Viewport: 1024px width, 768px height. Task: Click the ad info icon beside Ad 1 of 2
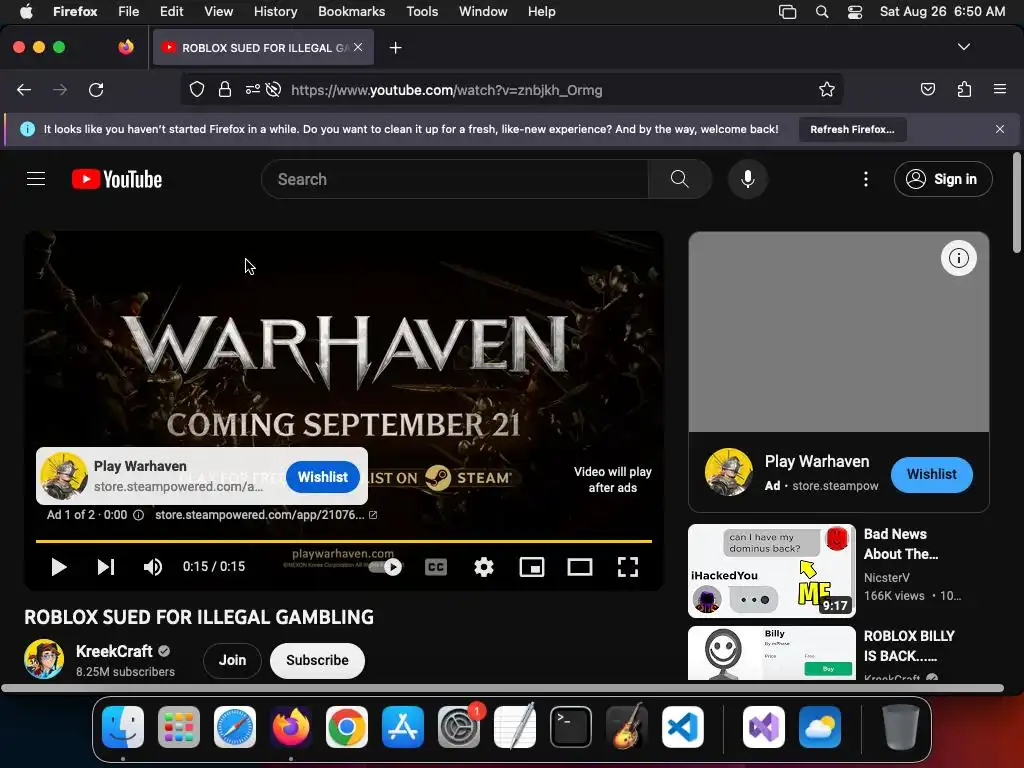[x=138, y=515]
